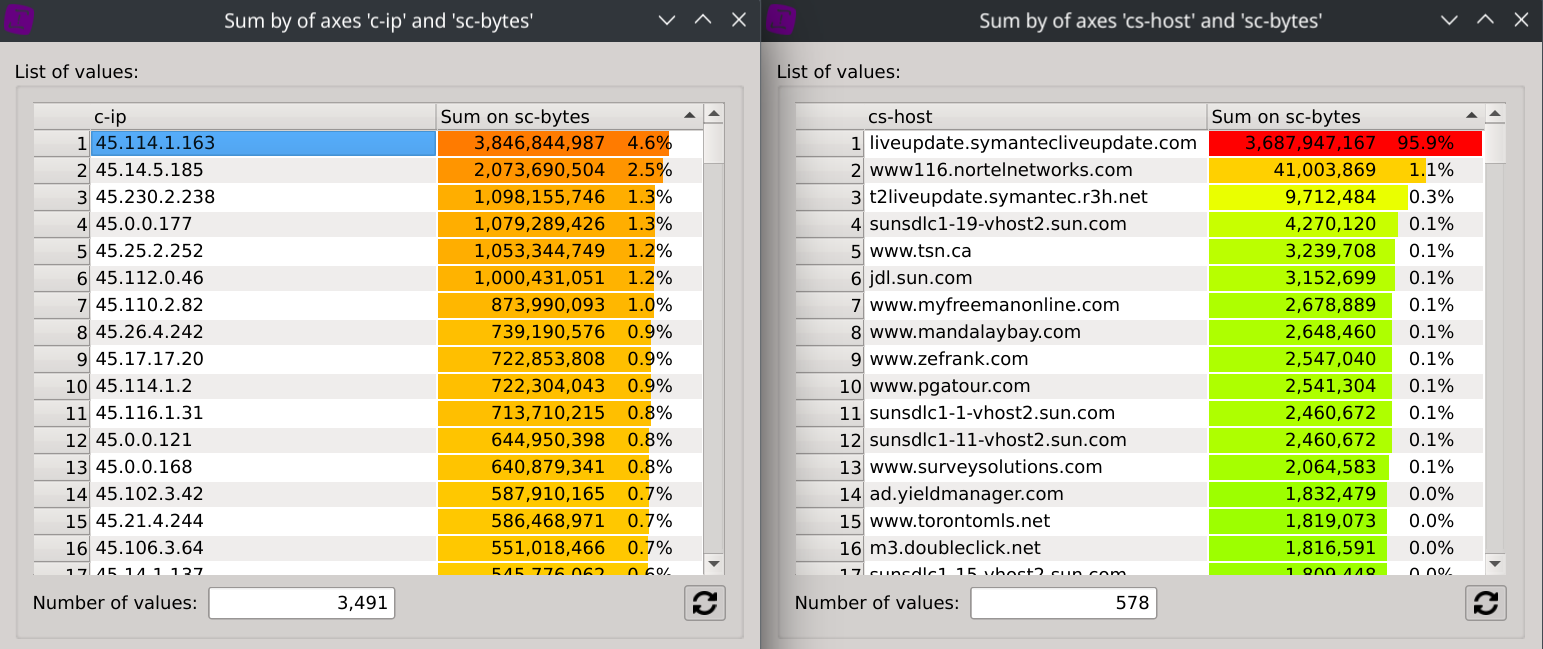Click the 'Number of values' field showing 3,491
Screen dimensions: 1543x649
[301, 603]
